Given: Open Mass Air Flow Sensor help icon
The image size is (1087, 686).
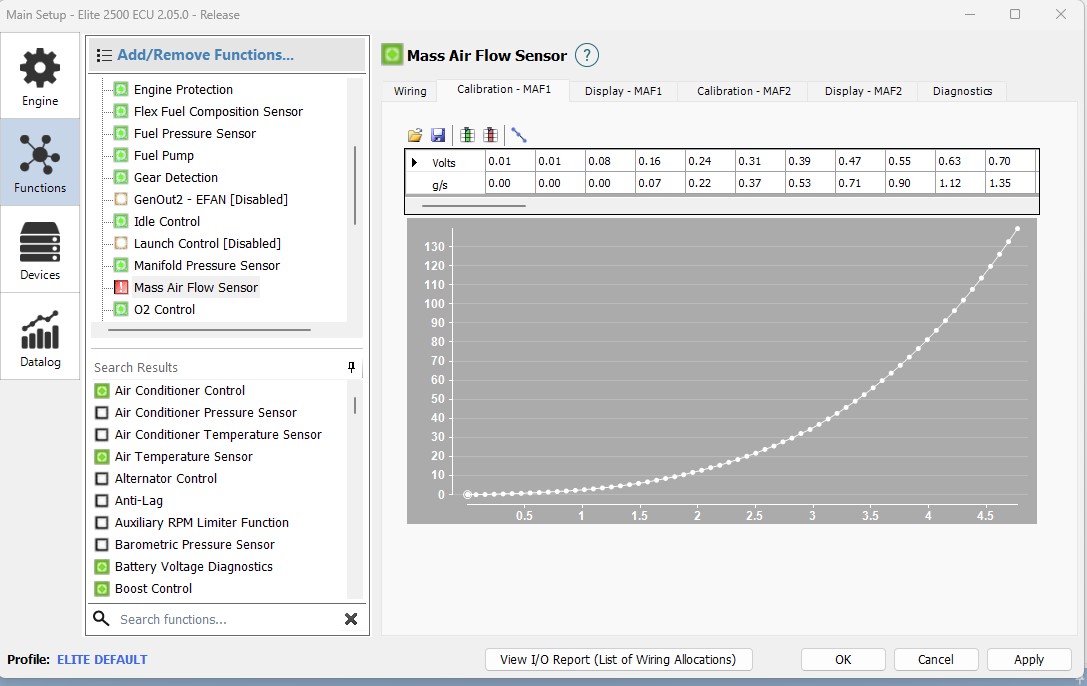Looking at the screenshot, I should click(x=586, y=55).
